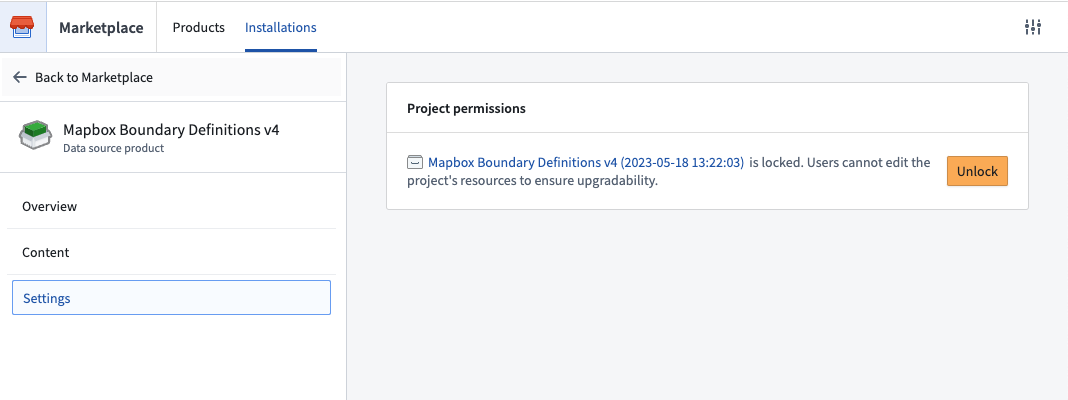Open the Content section
This screenshot has width=1068, height=400.
(172, 252)
